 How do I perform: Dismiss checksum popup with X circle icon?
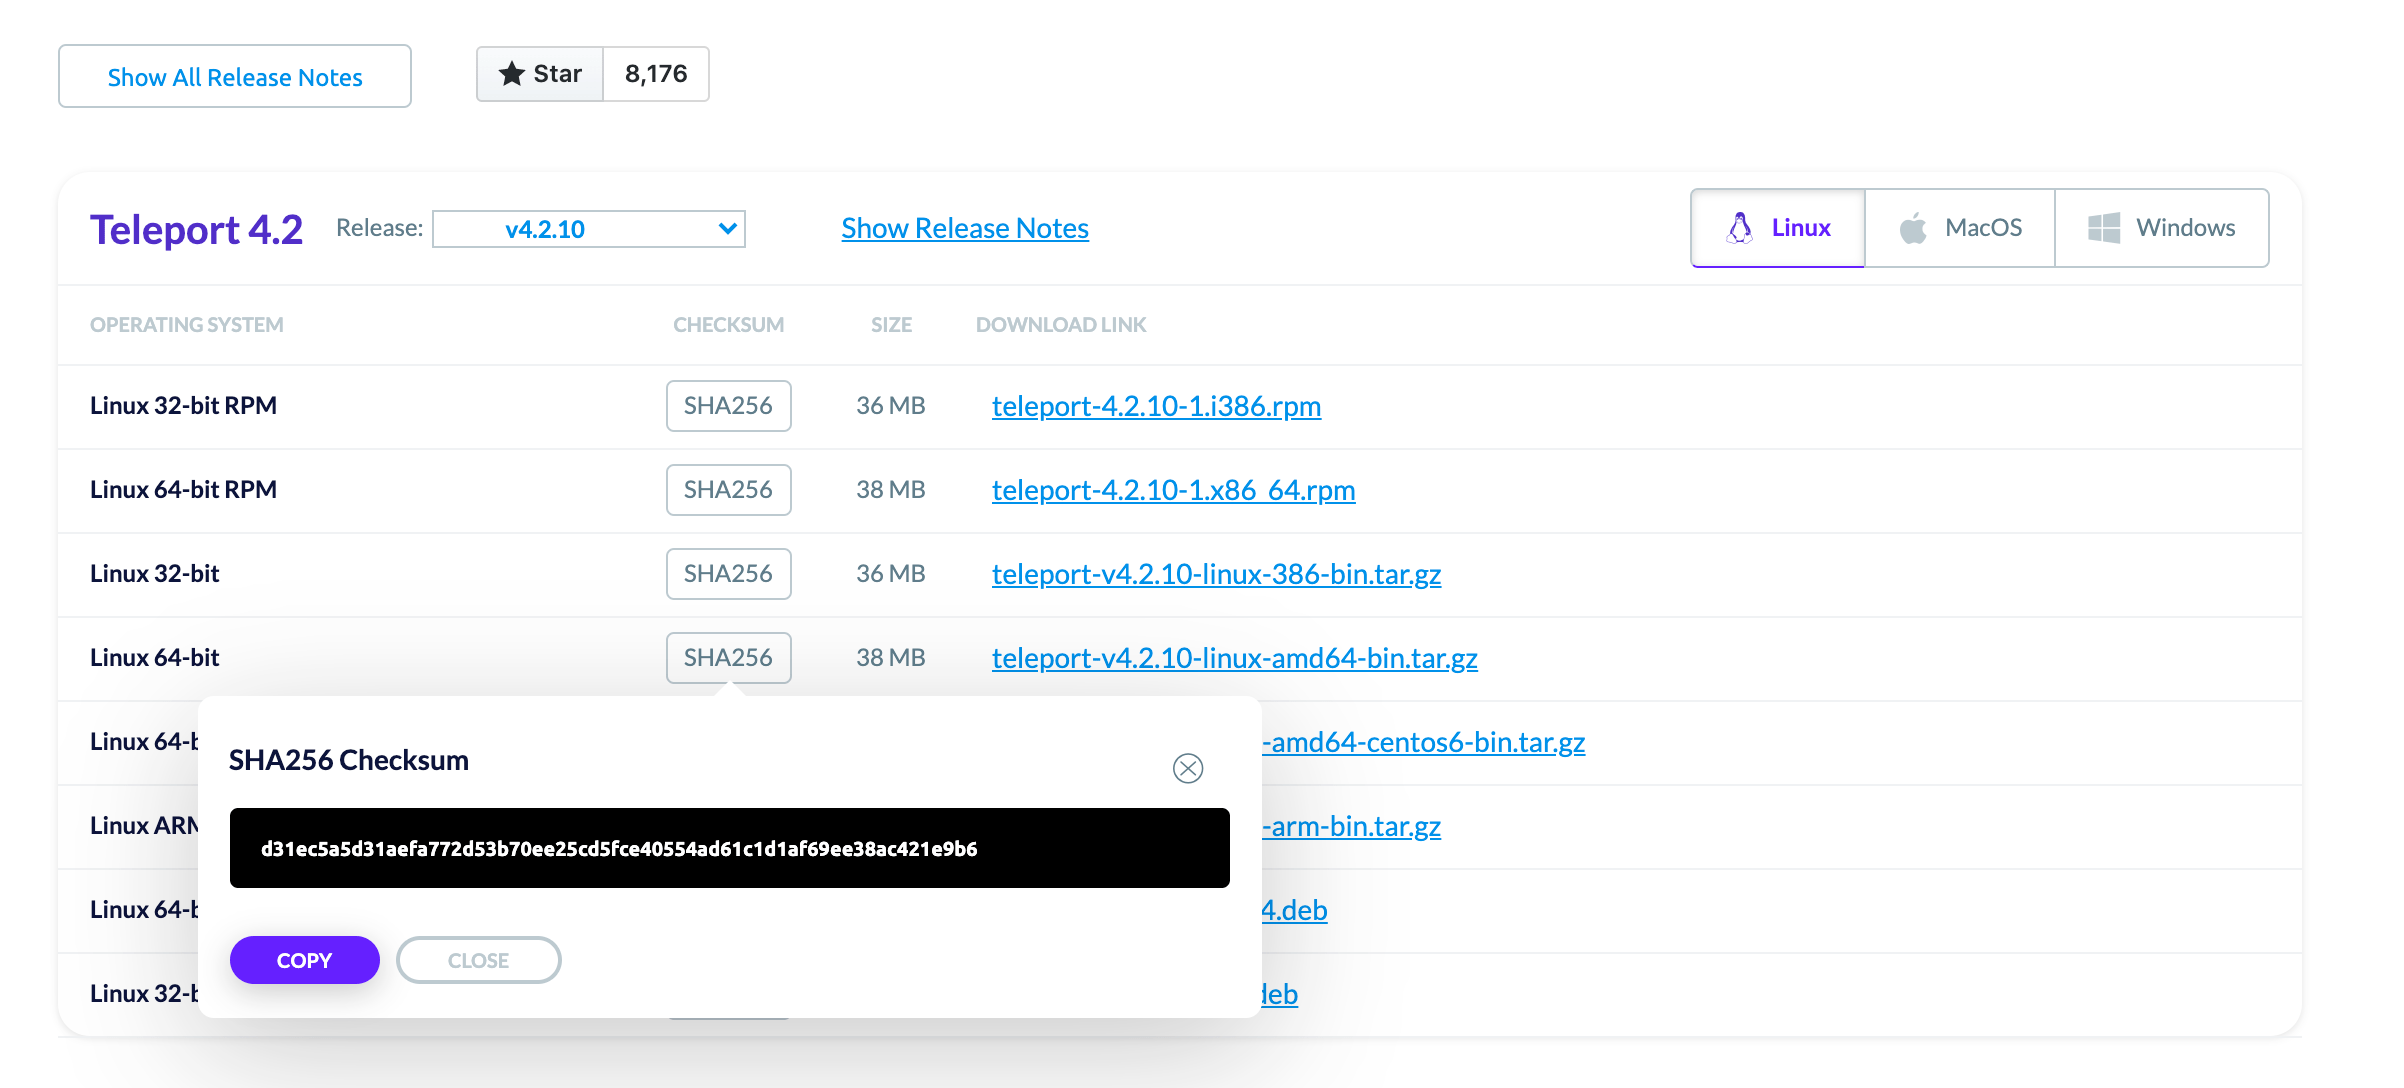coord(1187,768)
